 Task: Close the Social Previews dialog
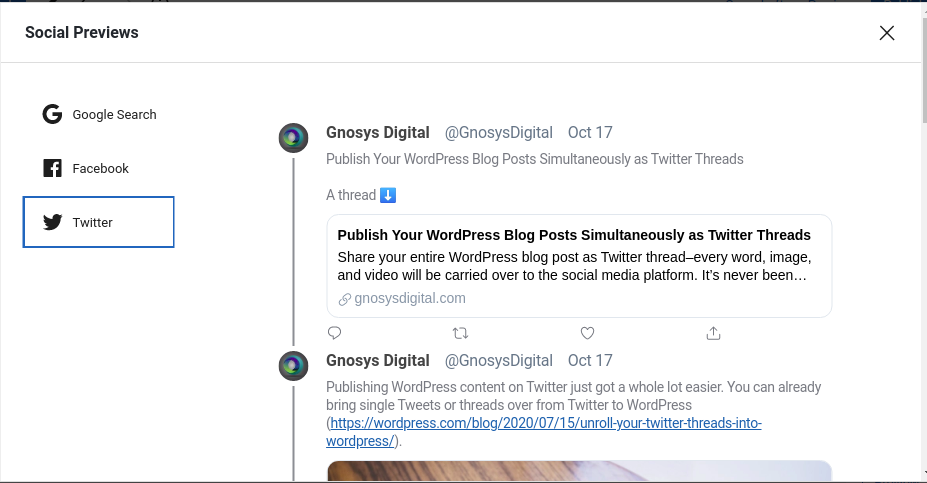[887, 33]
